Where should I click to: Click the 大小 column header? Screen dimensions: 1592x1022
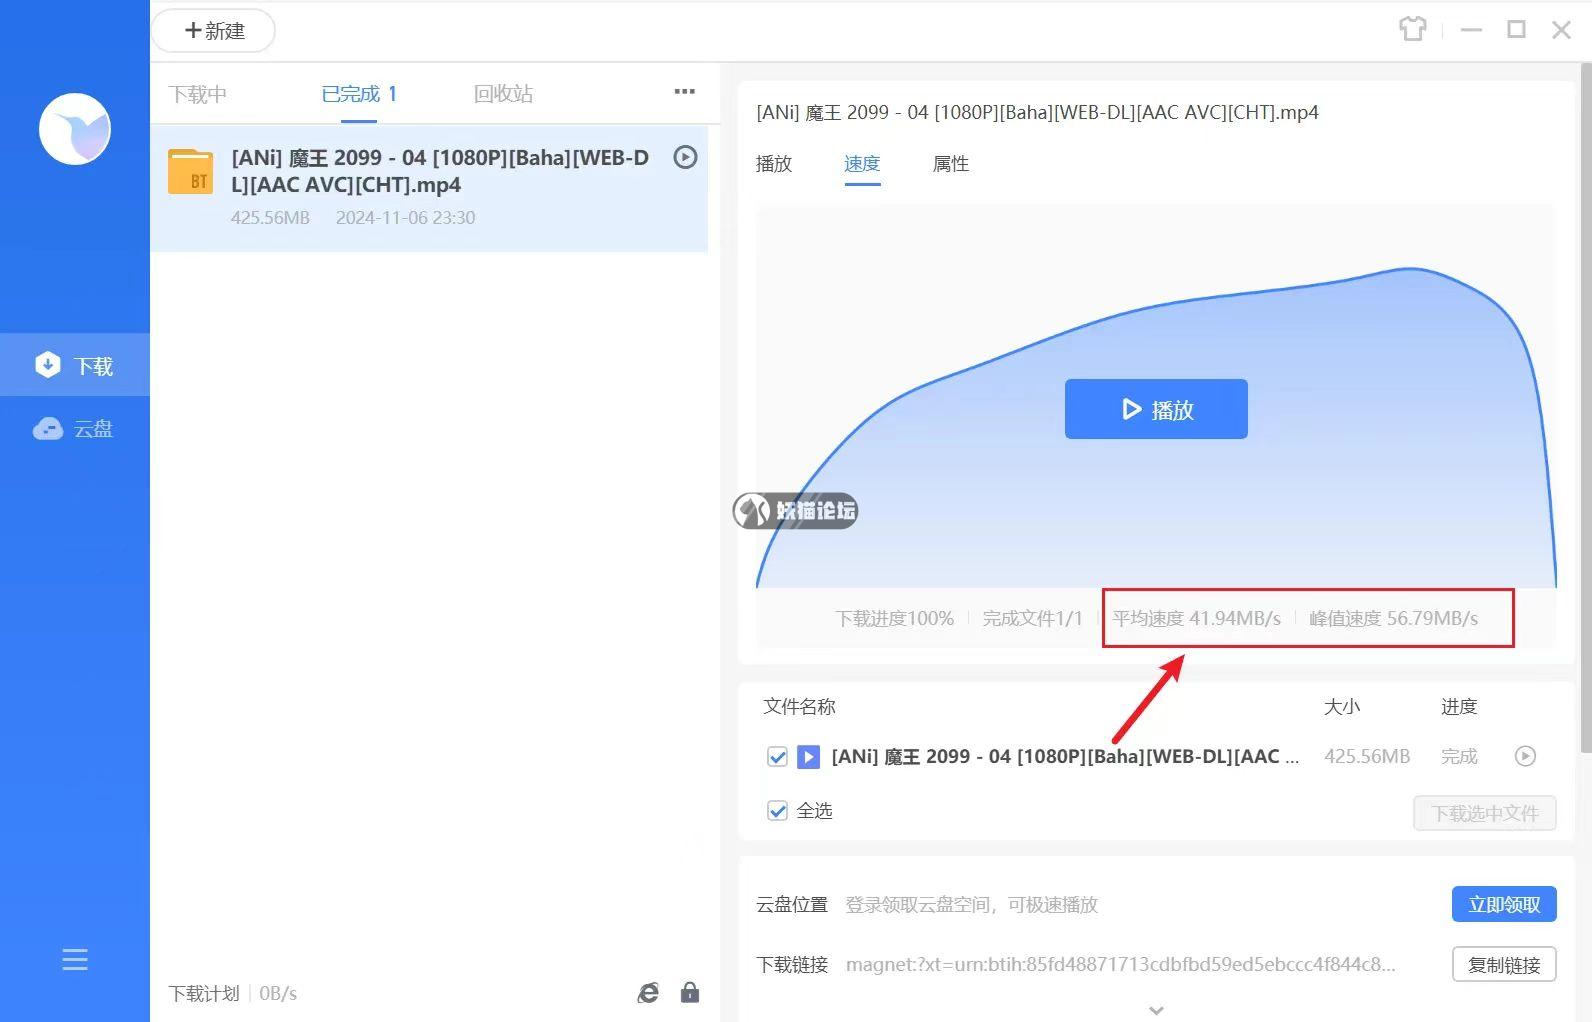1342,707
